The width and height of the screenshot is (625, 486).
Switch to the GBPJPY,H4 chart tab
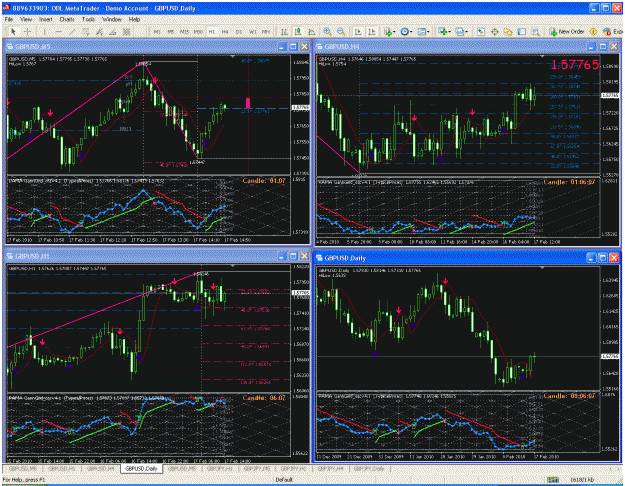tap(330, 468)
